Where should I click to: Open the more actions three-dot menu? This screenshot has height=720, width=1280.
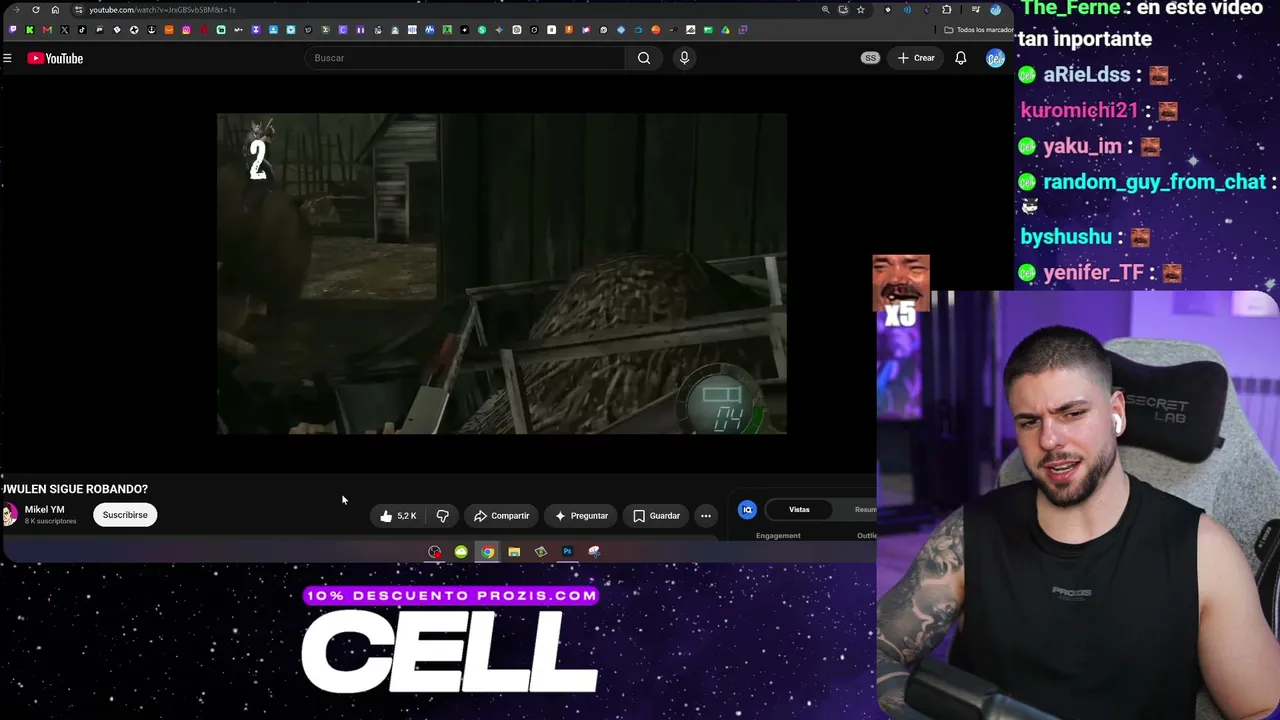click(706, 516)
